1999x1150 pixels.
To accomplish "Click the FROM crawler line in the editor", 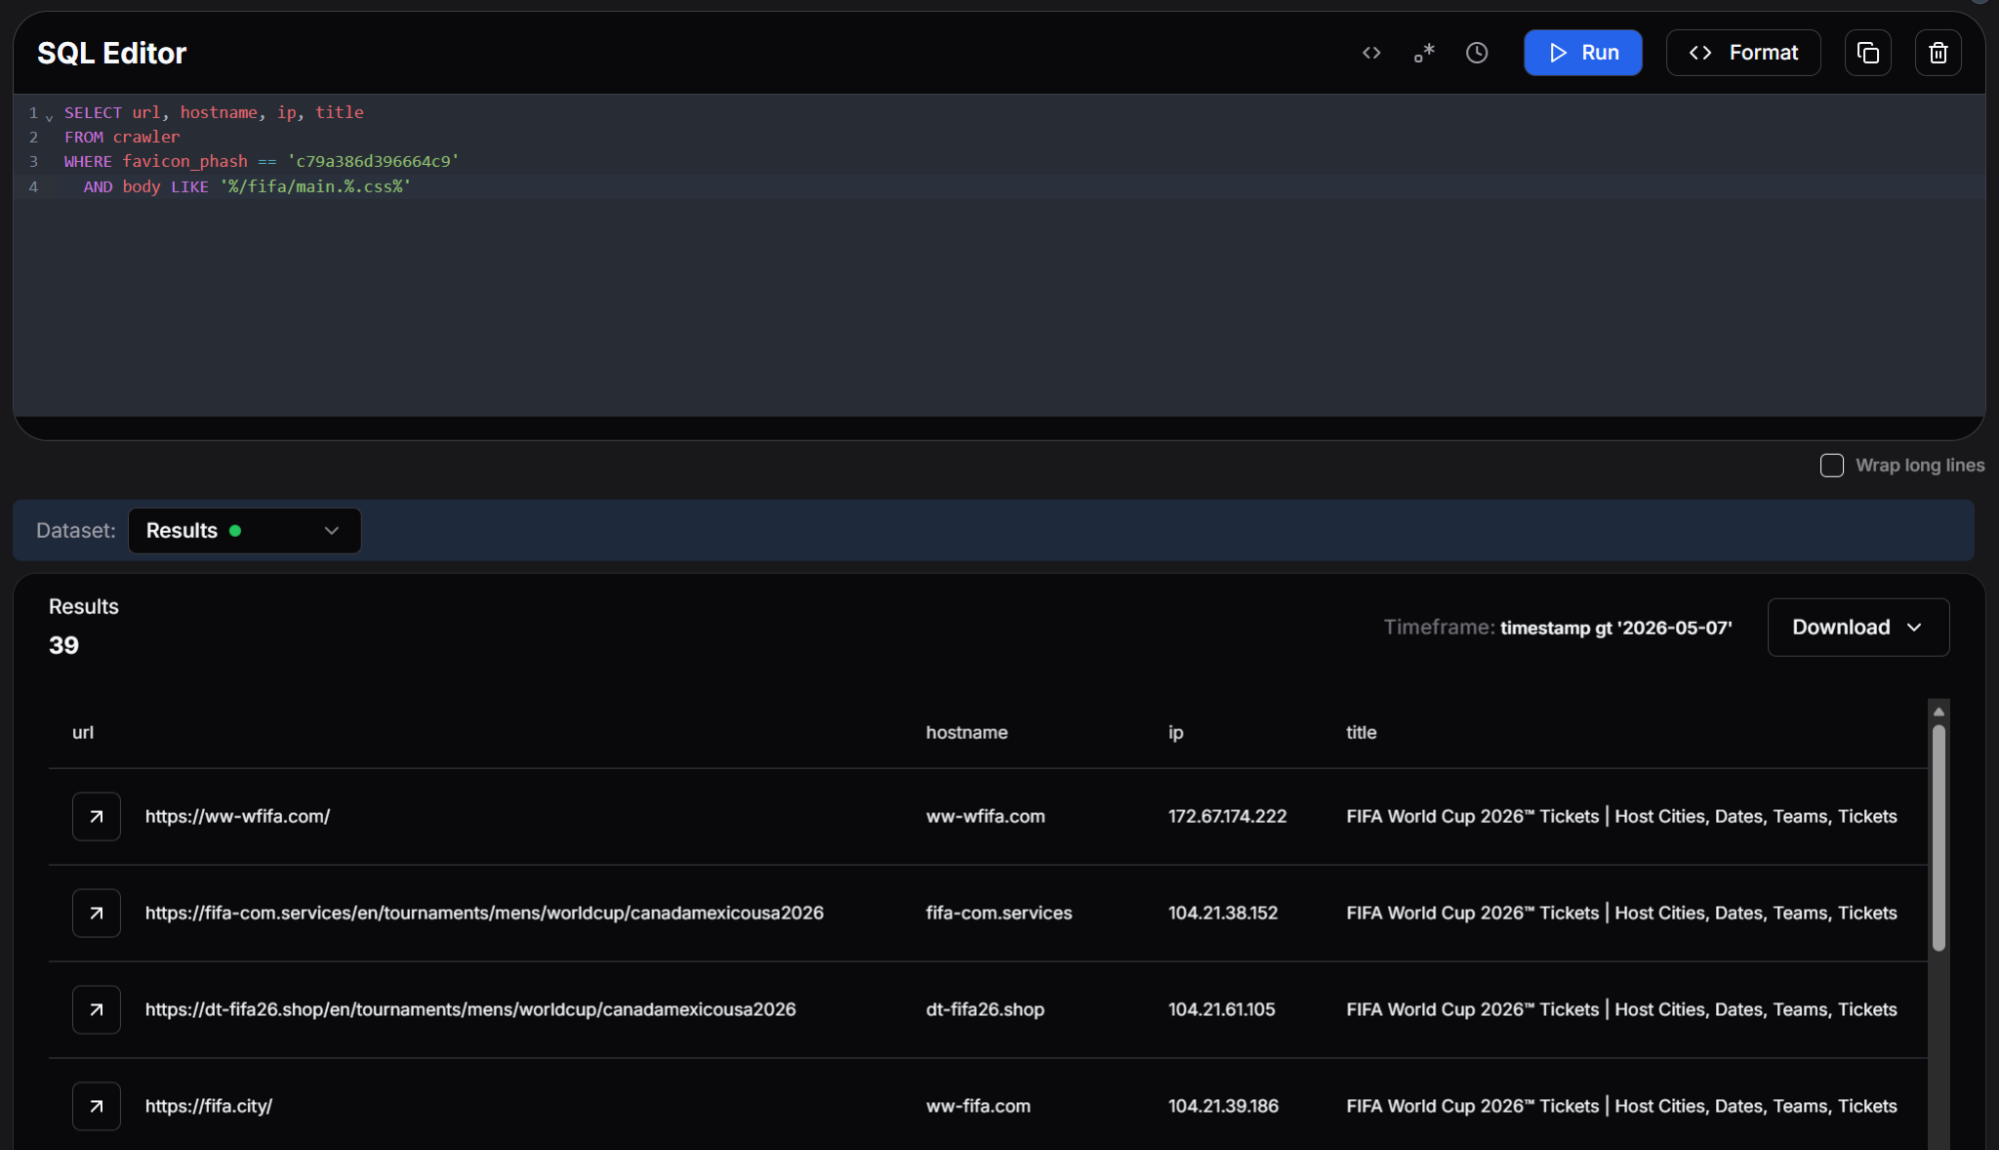I will pyautogui.click(x=122, y=137).
